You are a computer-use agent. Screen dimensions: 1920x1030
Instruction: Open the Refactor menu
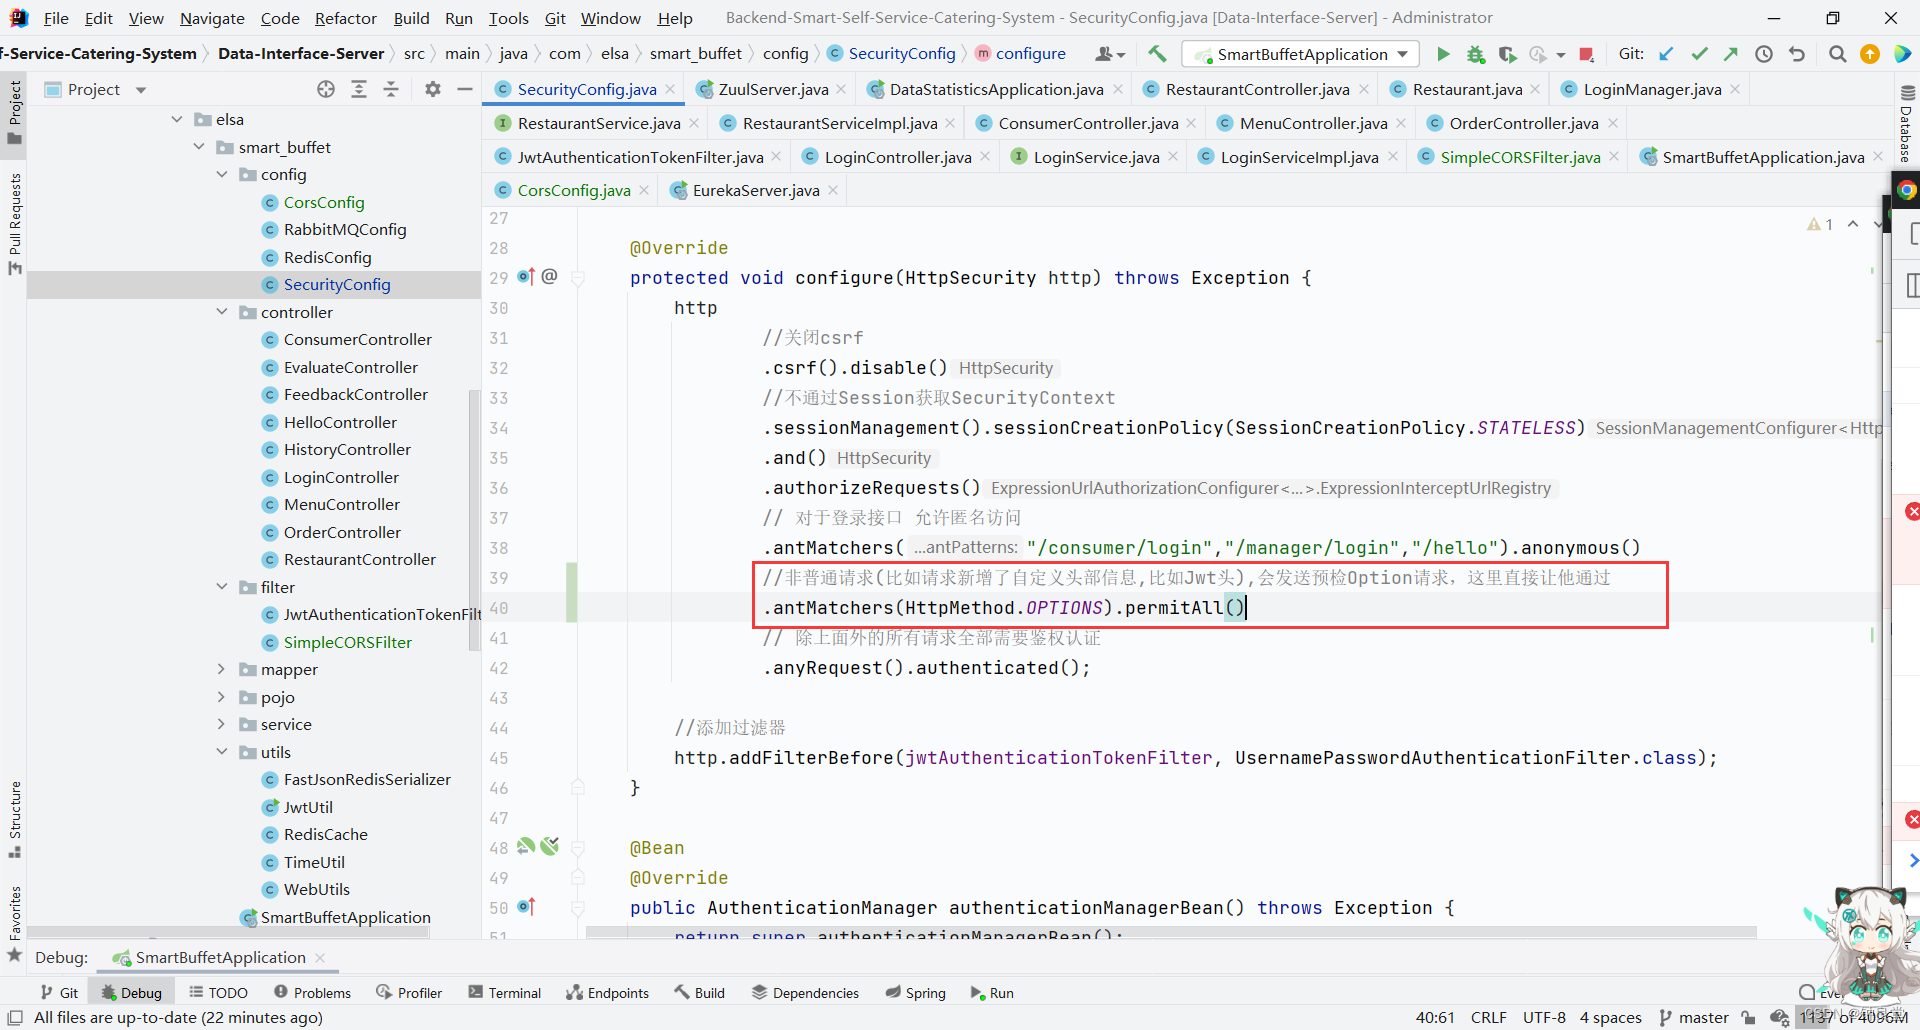pos(346,18)
